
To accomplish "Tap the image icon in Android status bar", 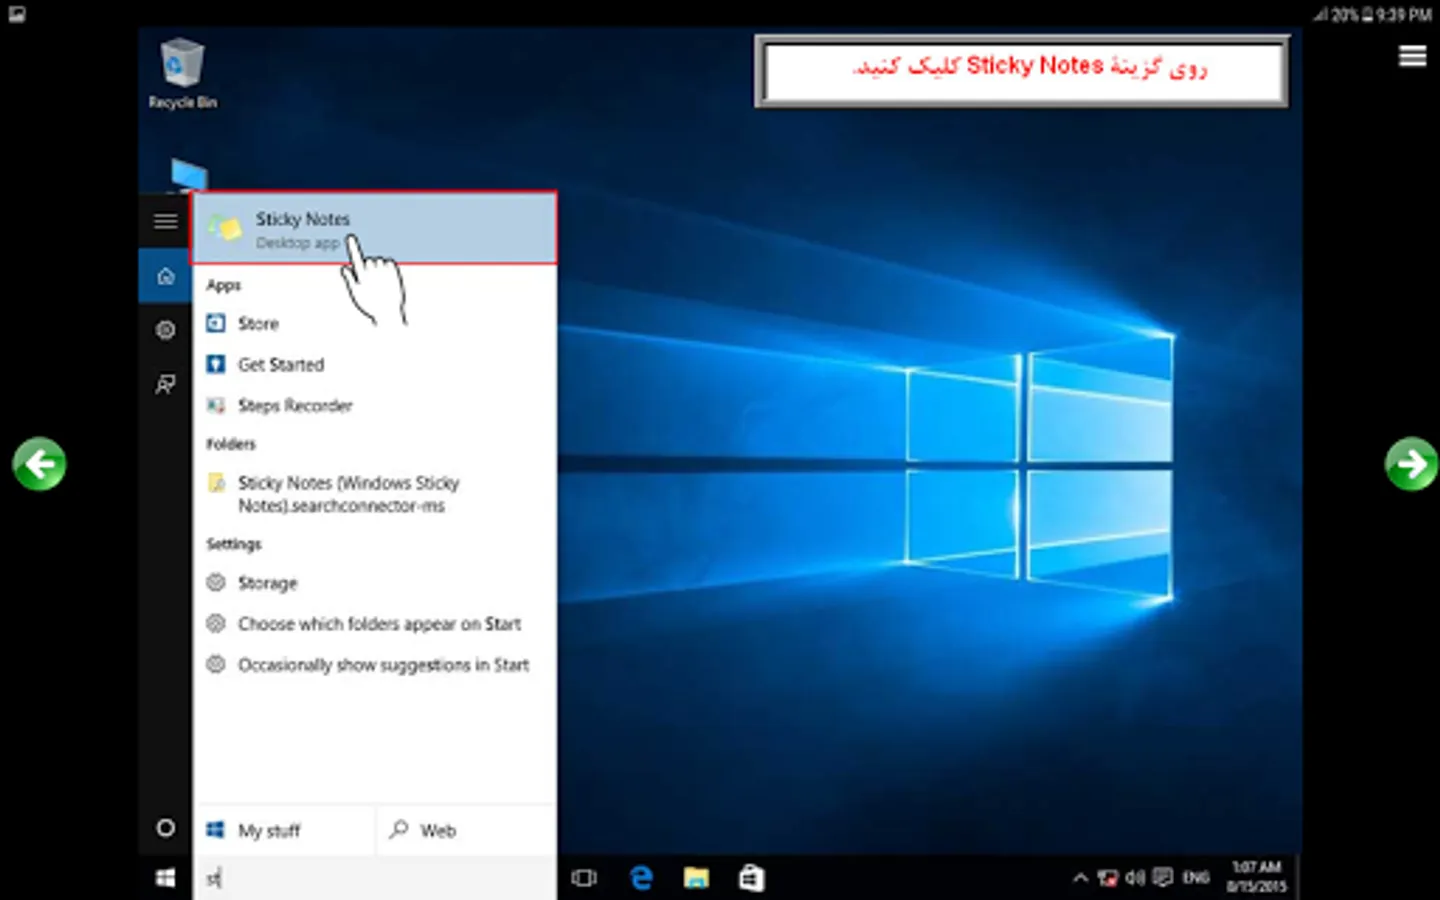I will click(16, 14).
